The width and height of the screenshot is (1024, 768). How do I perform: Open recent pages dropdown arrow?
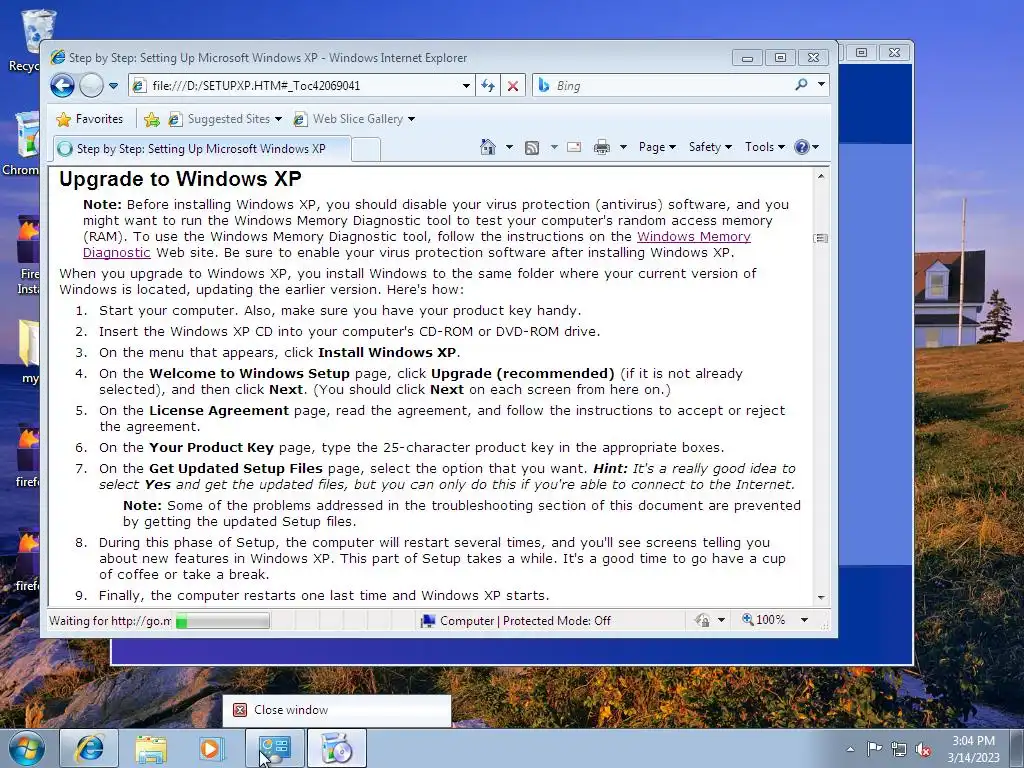click(114, 86)
